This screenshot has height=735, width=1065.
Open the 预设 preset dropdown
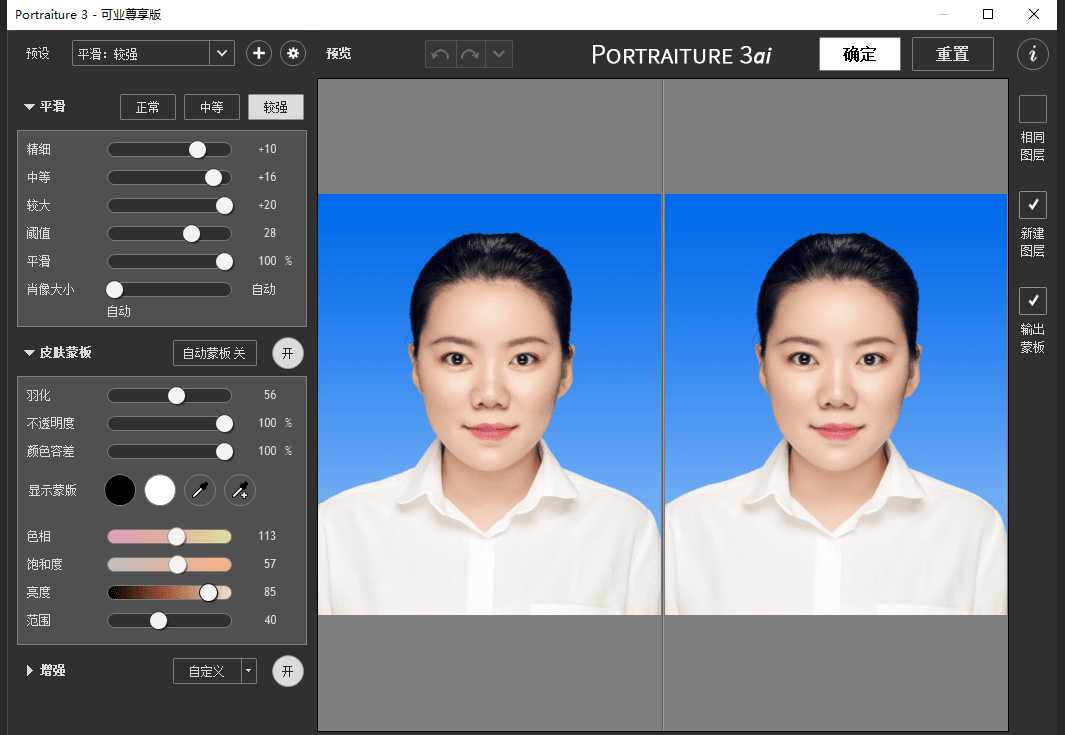[x=222, y=53]
